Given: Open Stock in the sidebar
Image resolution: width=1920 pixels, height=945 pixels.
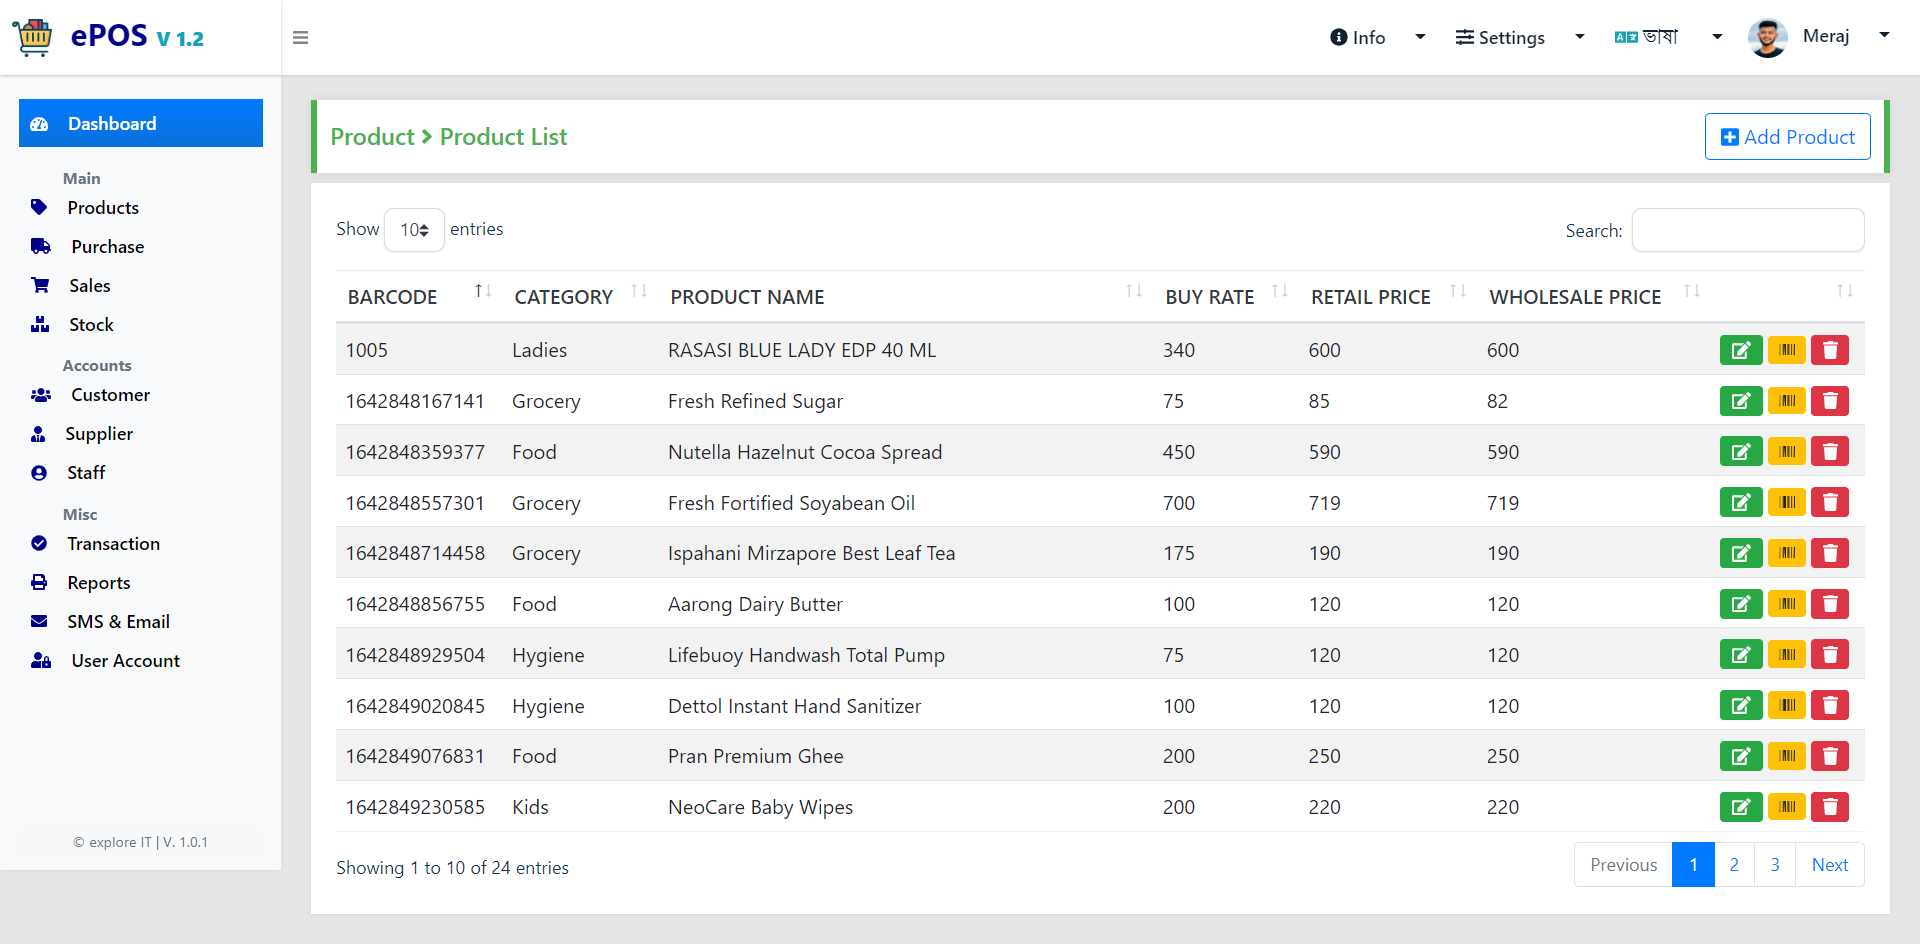Looking at the screenshot, I should 91,325.
